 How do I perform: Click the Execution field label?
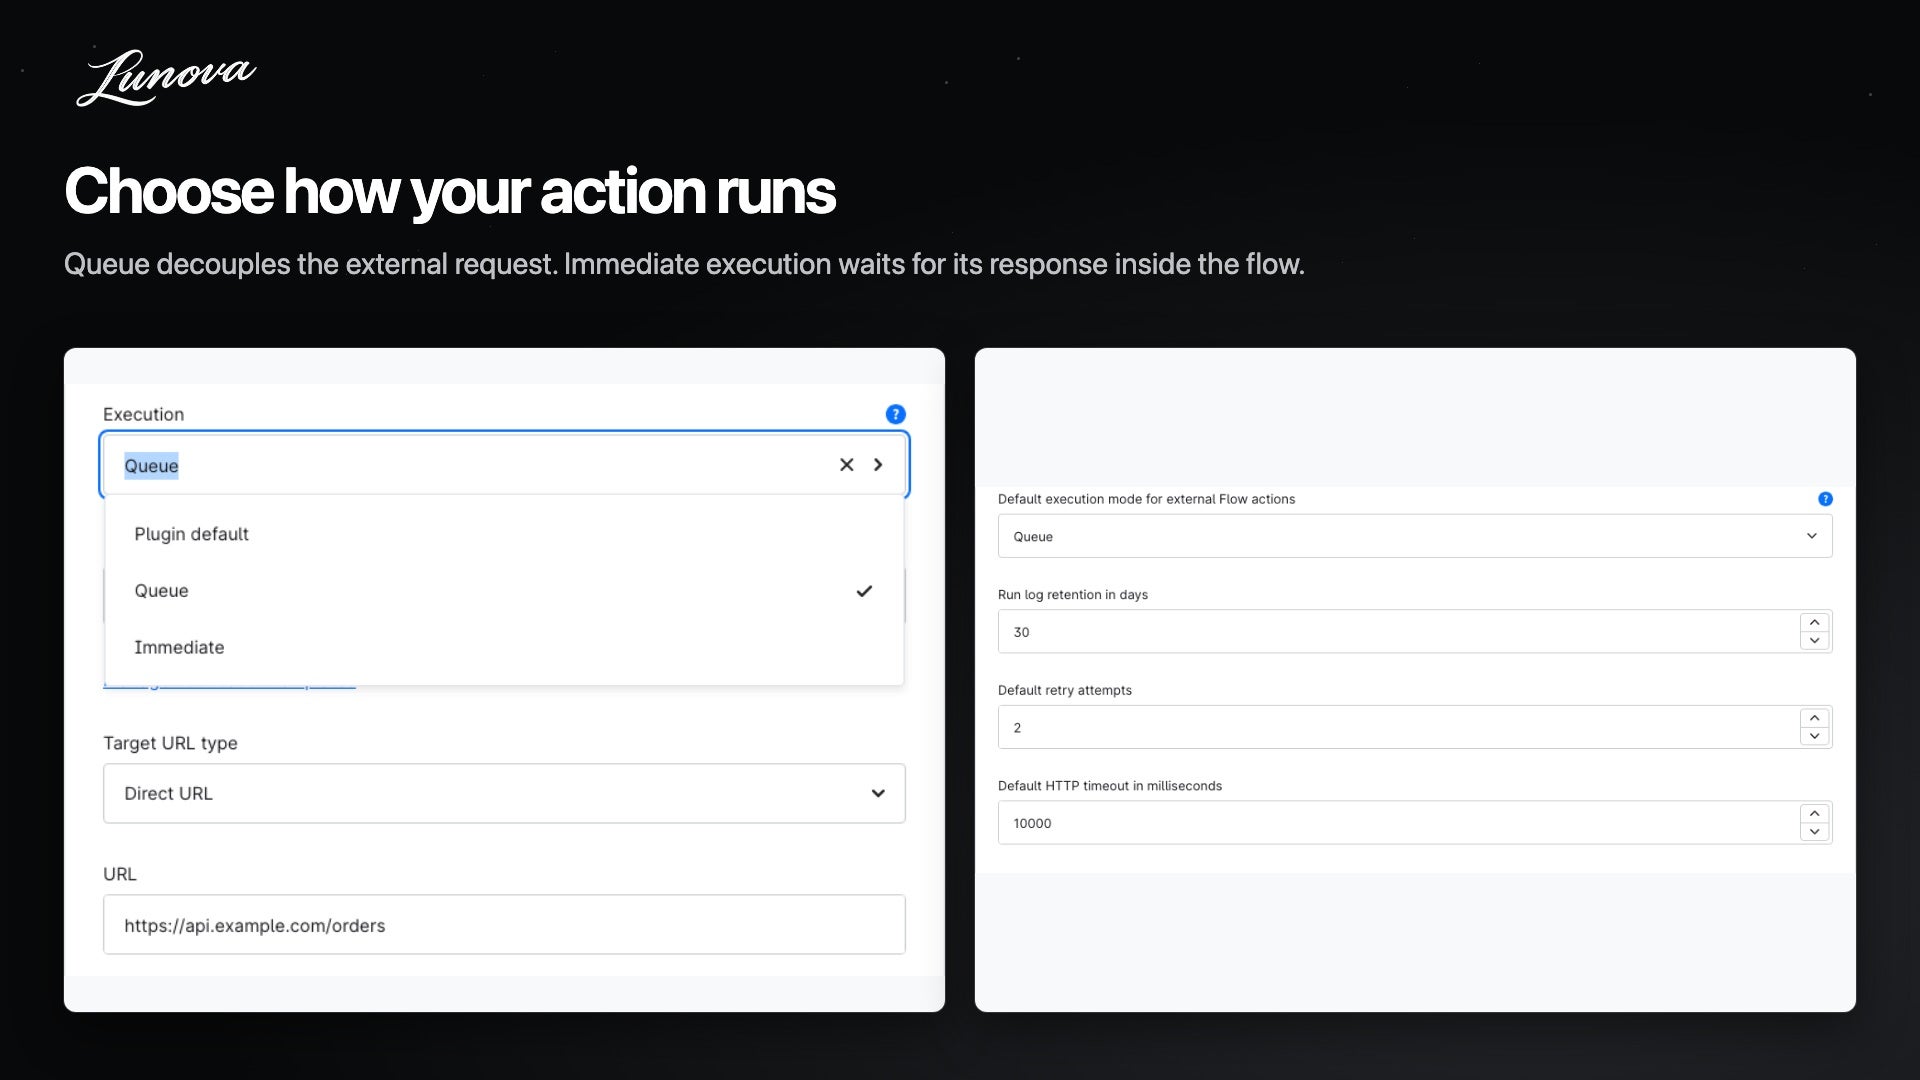click(143, 414)
